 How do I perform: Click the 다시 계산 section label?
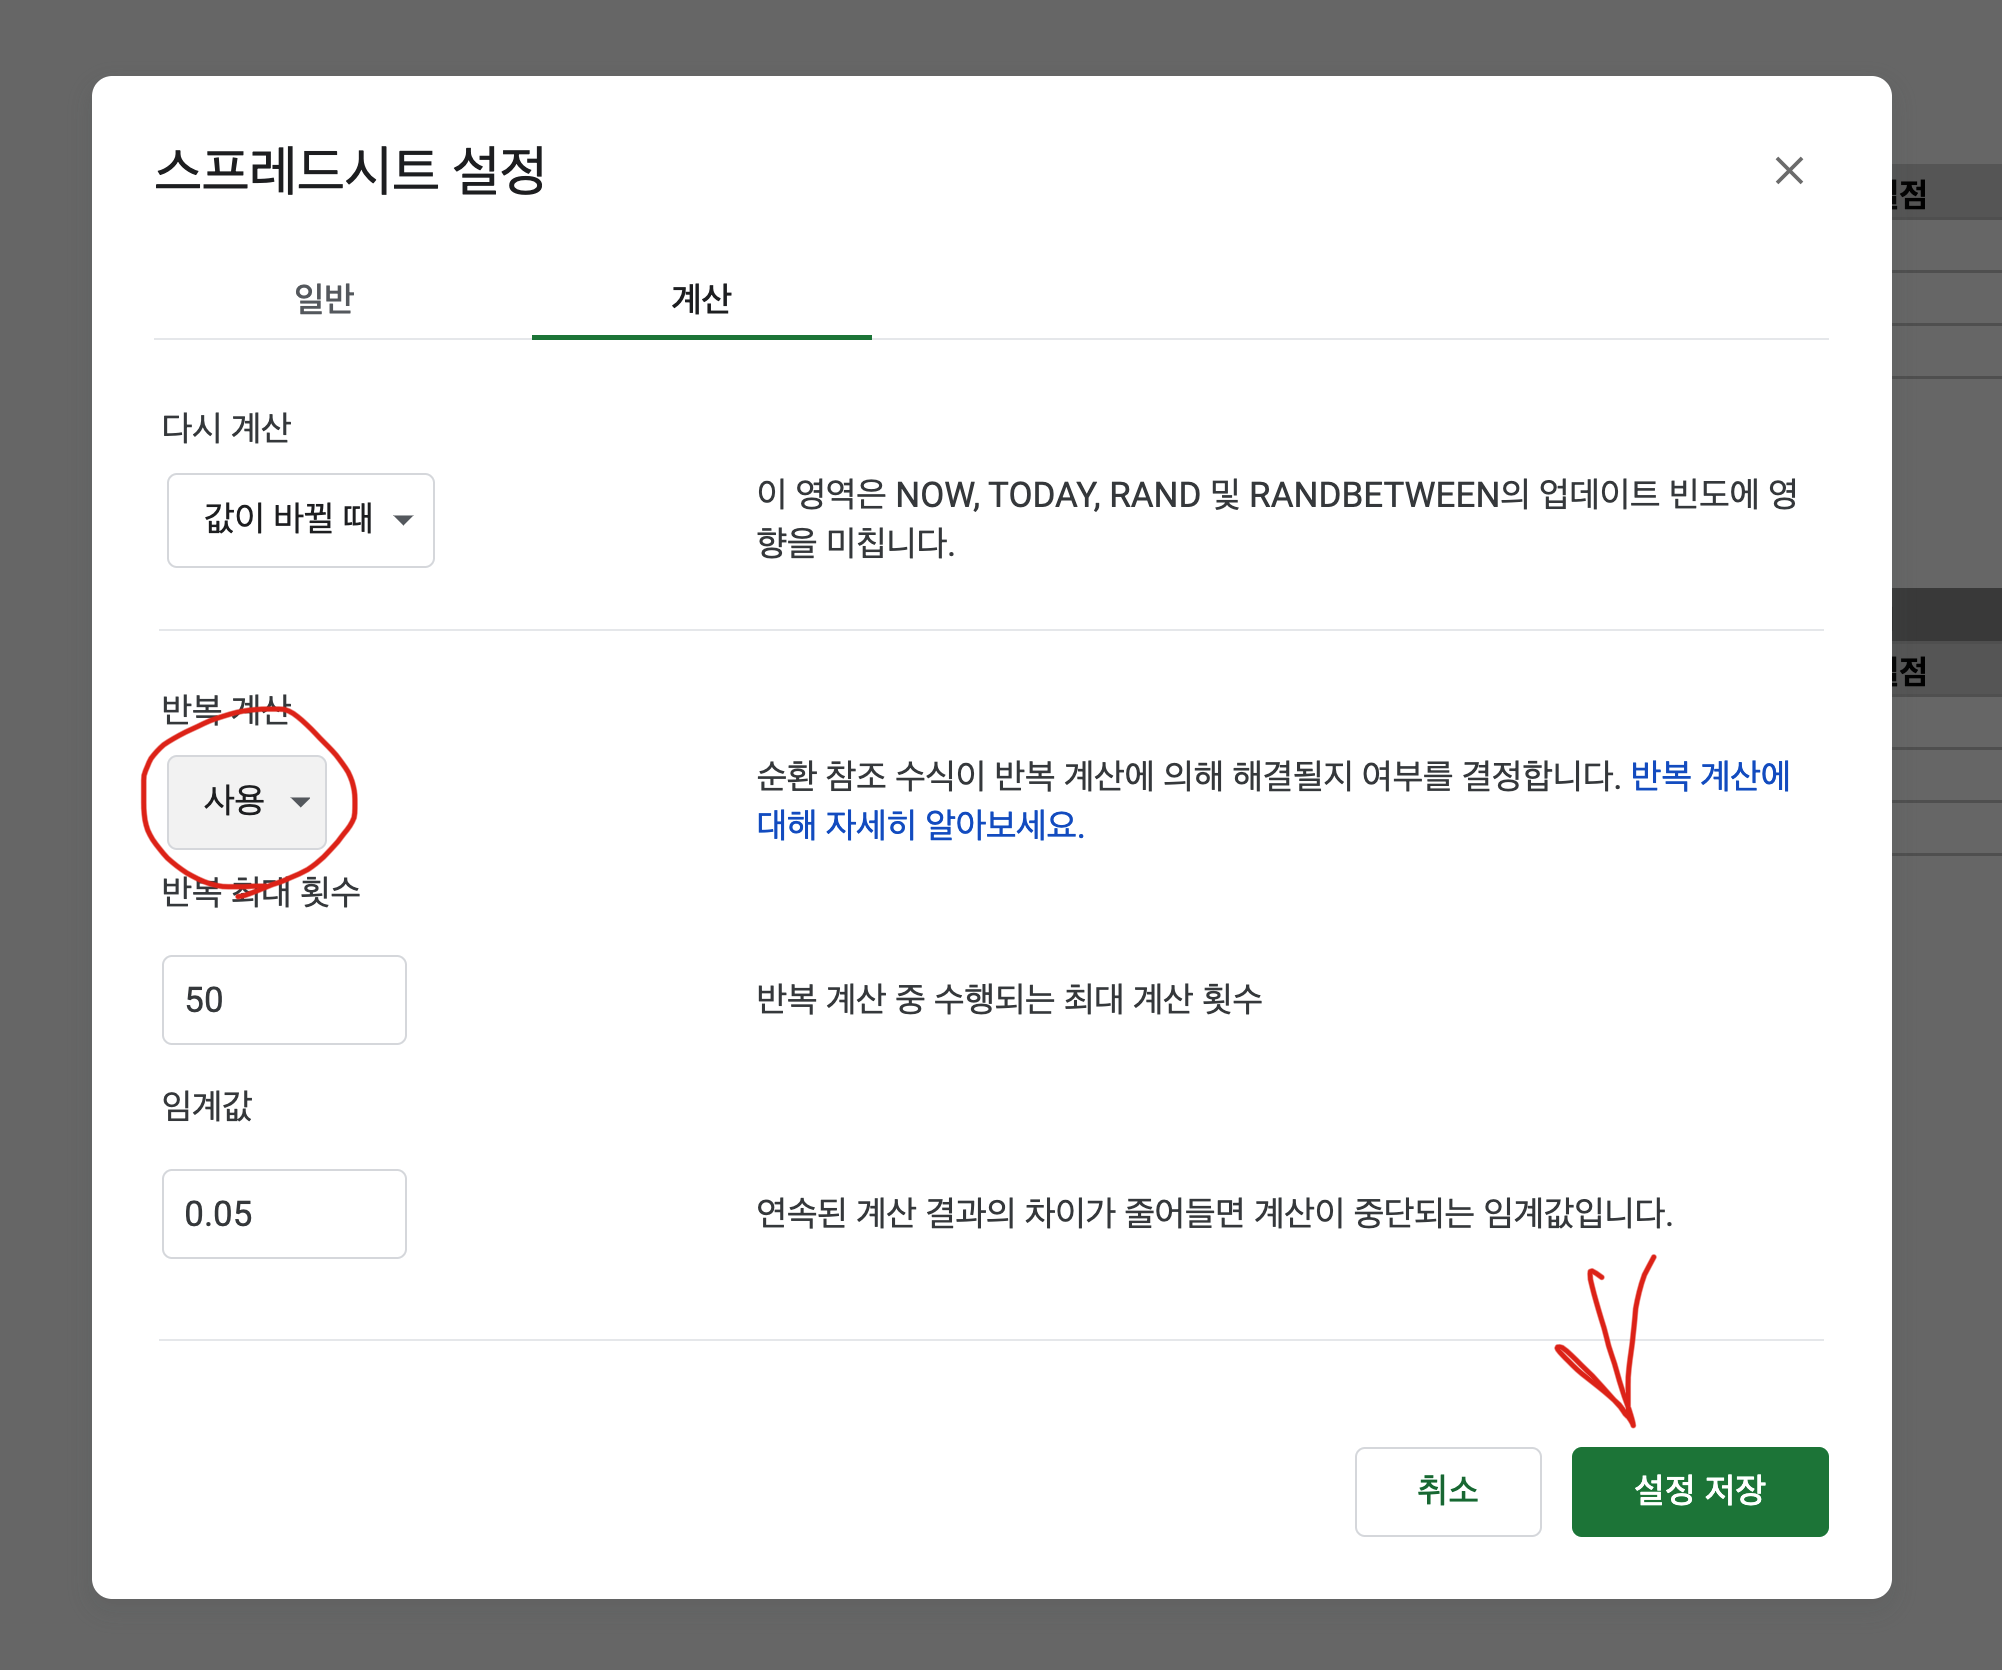point(226,428)
